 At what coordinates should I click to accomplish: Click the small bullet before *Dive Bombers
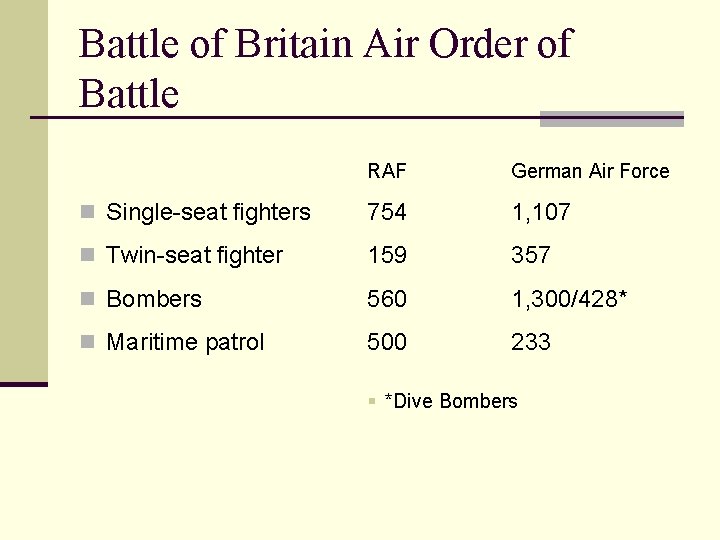[x=371, y=402]
